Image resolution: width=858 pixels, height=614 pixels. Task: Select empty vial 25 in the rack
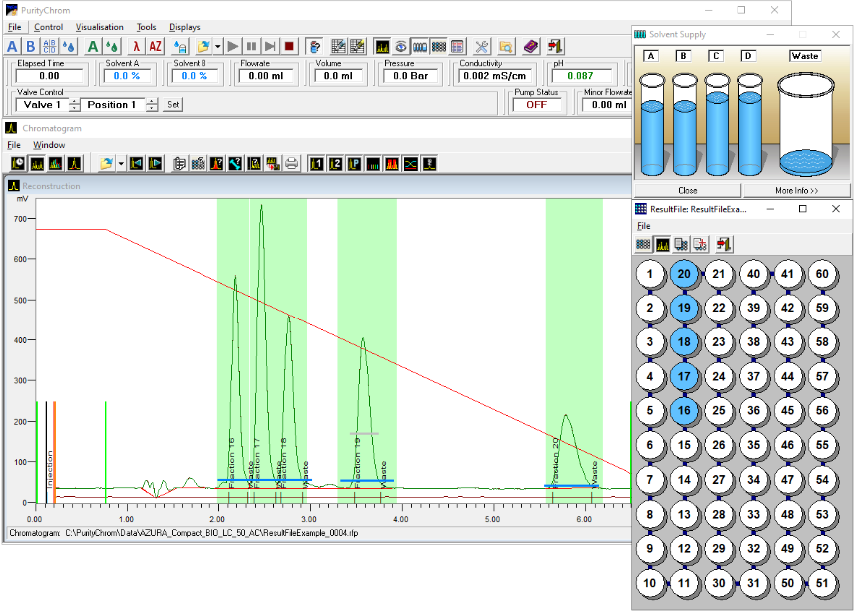(718, 410)
